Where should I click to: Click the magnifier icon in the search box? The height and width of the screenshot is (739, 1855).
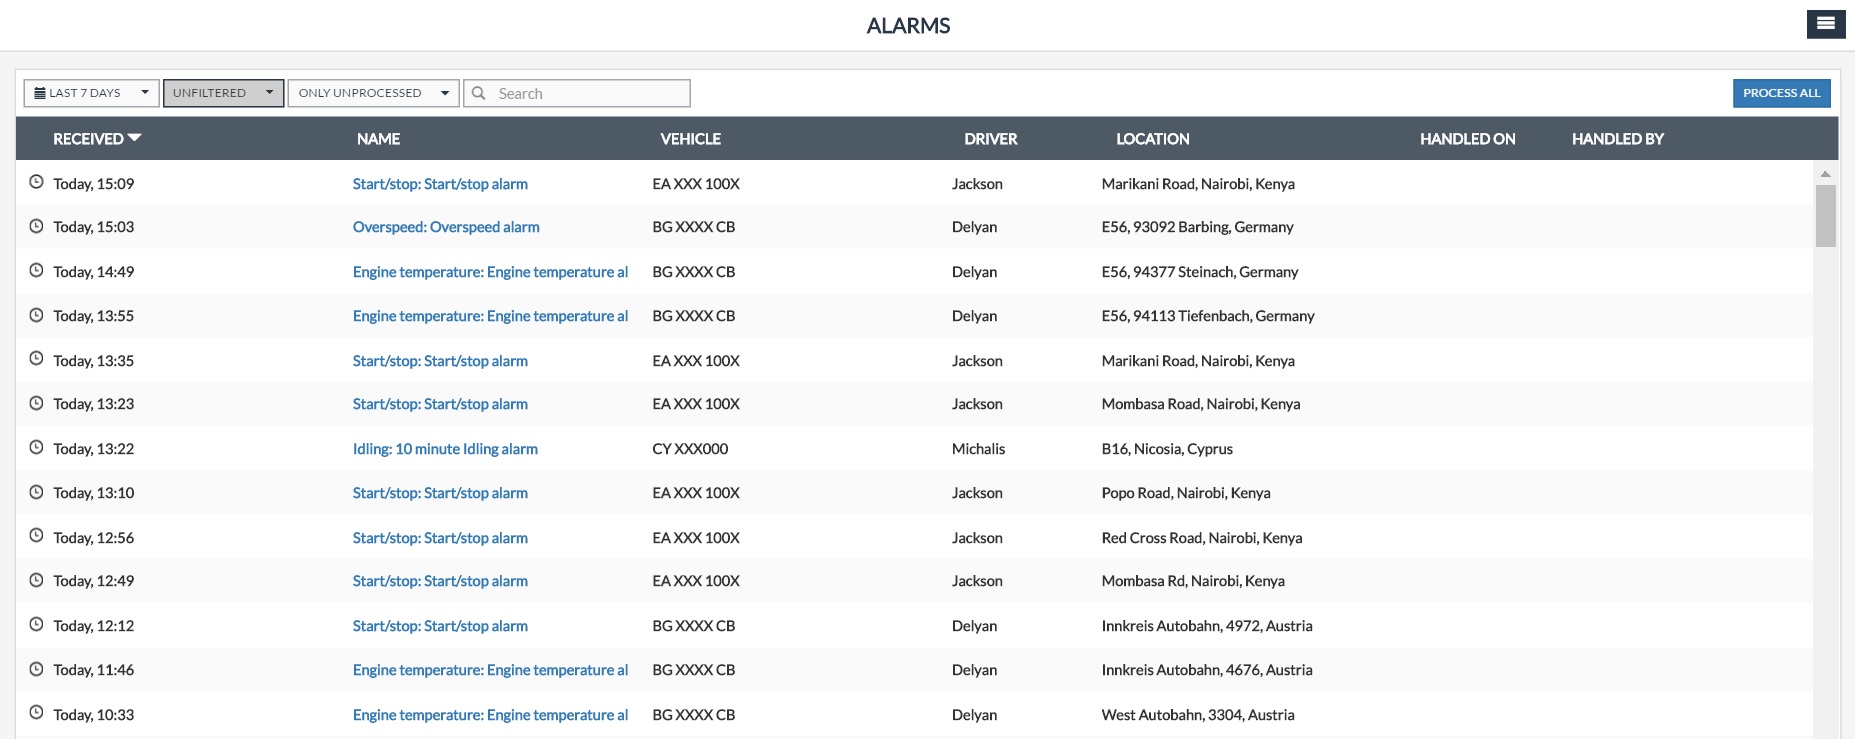pyautogui.click(x=479, y=93)
